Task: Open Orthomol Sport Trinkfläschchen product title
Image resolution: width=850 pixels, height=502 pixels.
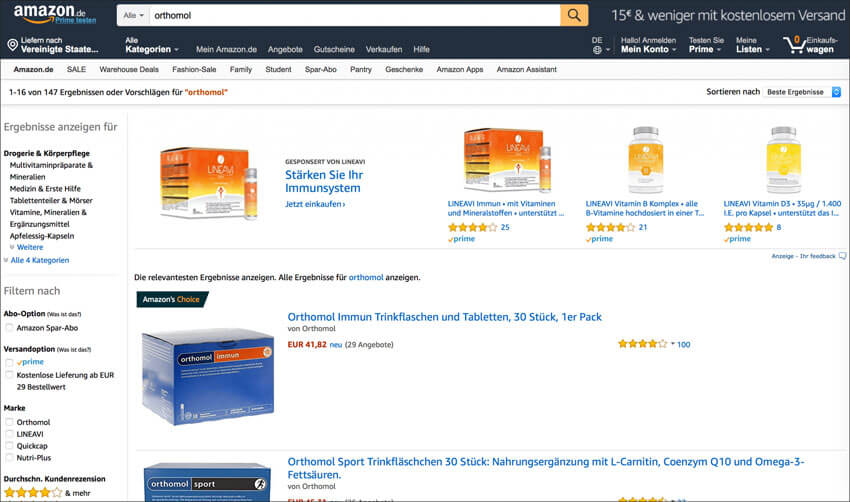Action: pos(546,468)
